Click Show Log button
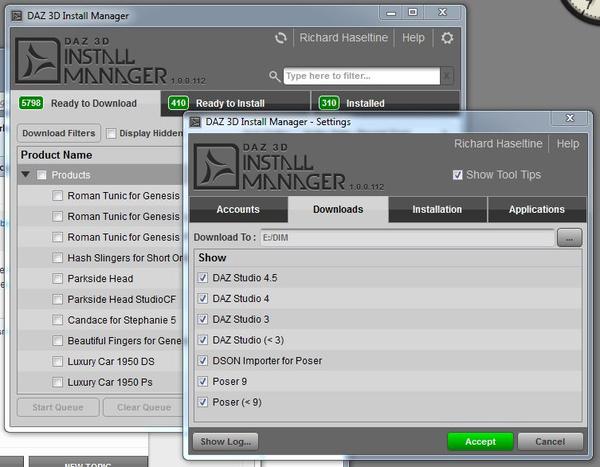This screenshot has width=600, height=467. (225, 442)
